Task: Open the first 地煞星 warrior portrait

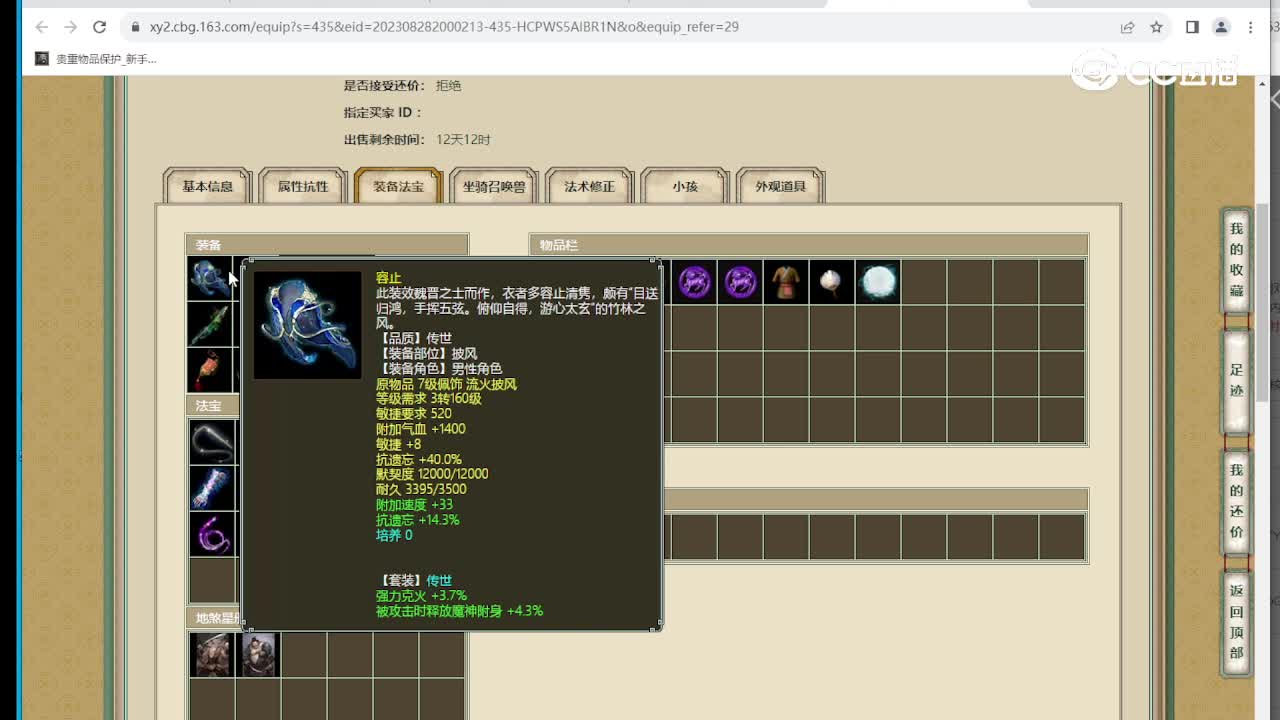Action: pyautogui.click(x=211, y=655)
